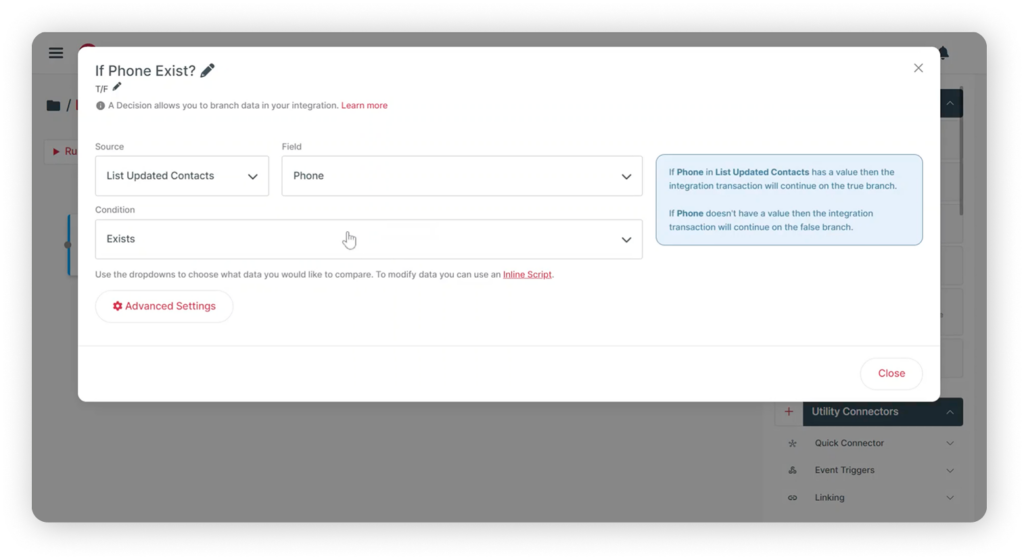Open the Condition dropdown showing Exists
This screenshot has width=1024, height=559.
[x=368, y=239]
